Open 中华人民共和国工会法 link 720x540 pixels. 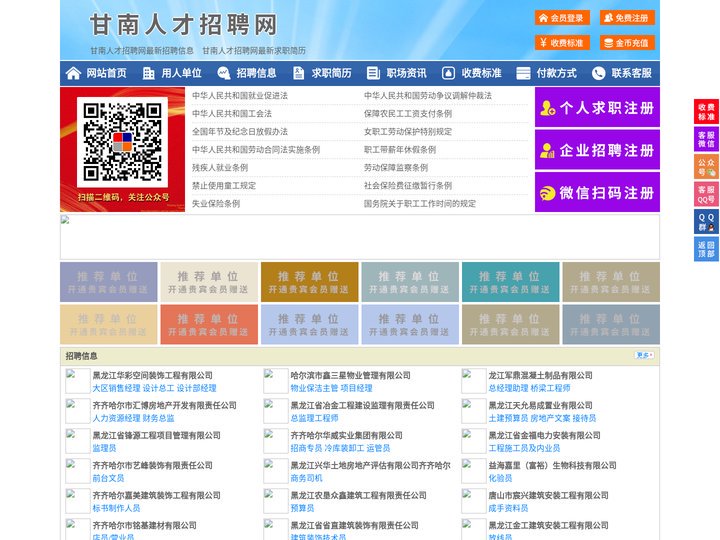[232, 113]
